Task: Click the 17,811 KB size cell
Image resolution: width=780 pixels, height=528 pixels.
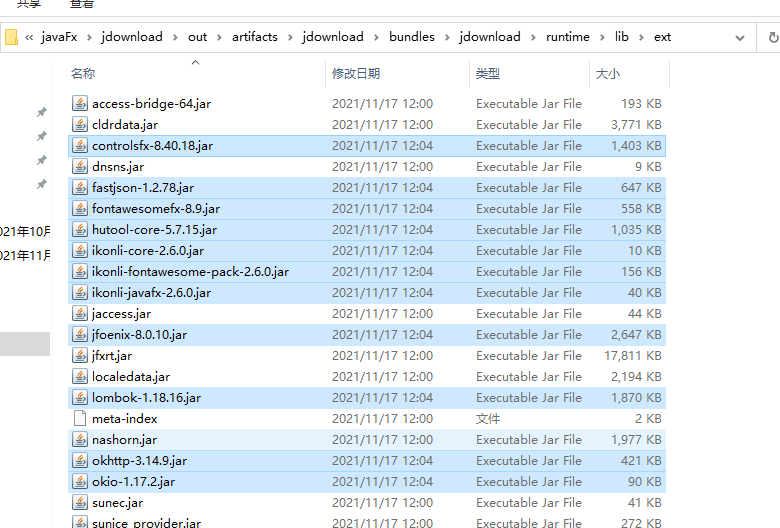Action: point(633,356)
